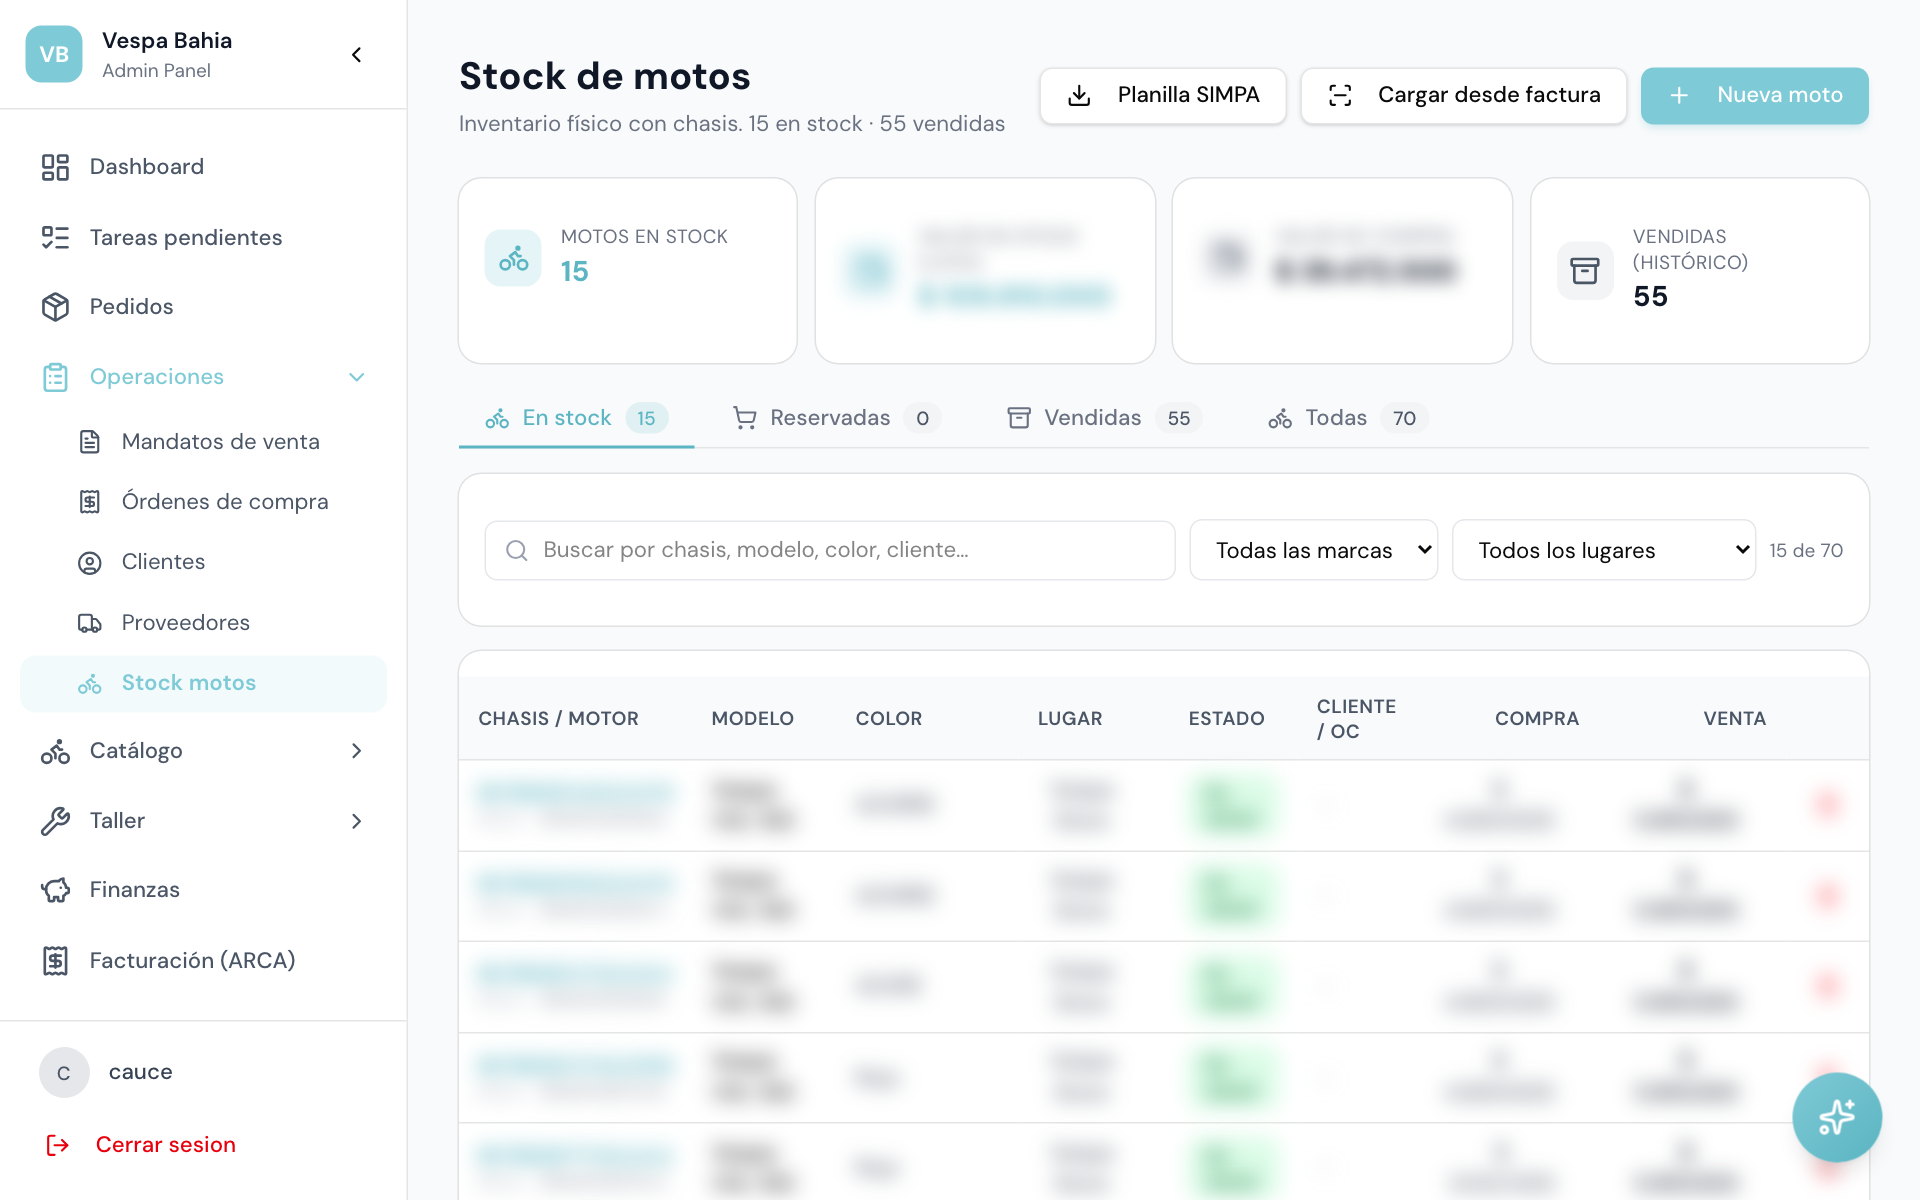Select Stock motos in sidebar

[203, 684]
